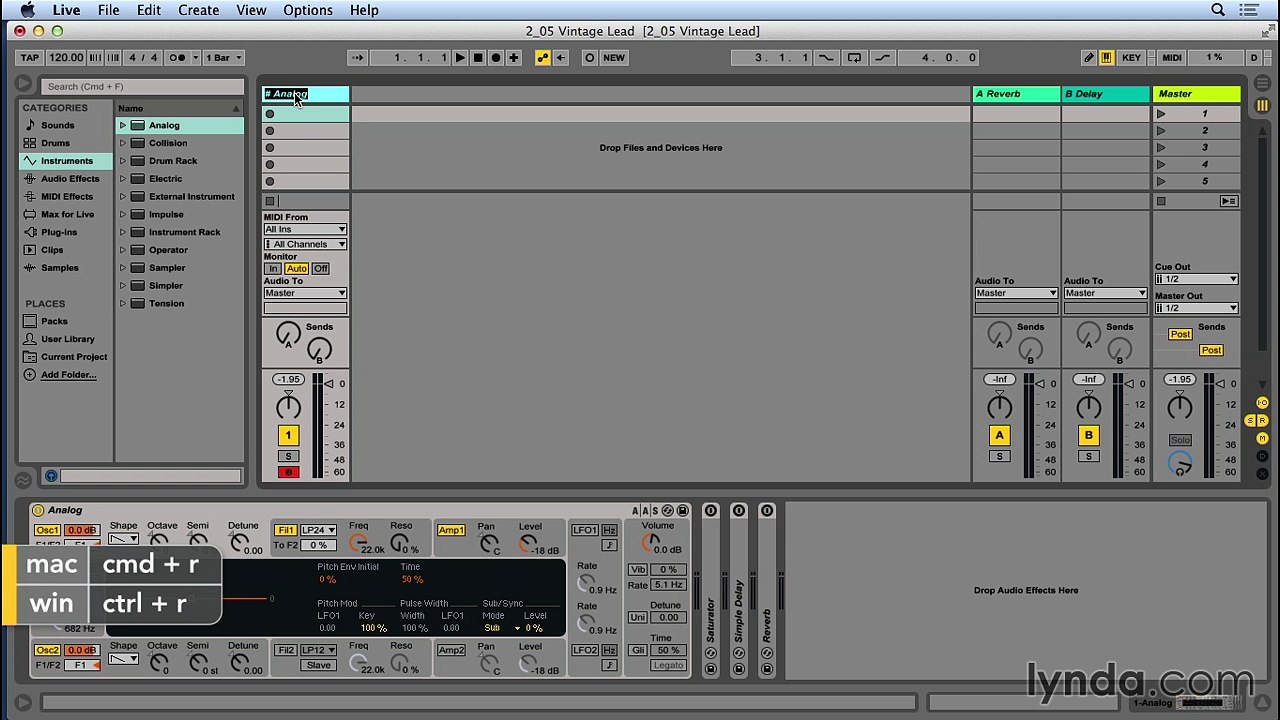The image size is (1280, 720).
Task: Toggle the LFO1 switch
Action: [585, 530]
